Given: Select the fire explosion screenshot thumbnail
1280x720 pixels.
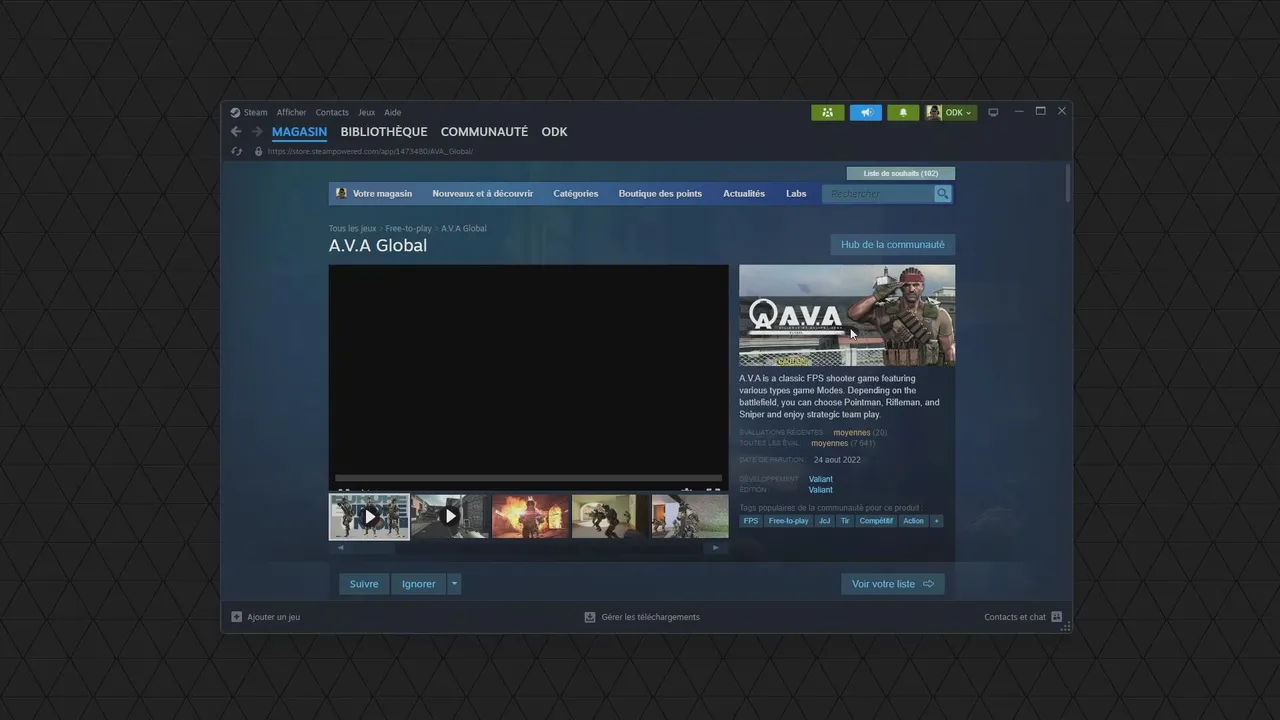Looking at the screenshot, I should (530, 517).
